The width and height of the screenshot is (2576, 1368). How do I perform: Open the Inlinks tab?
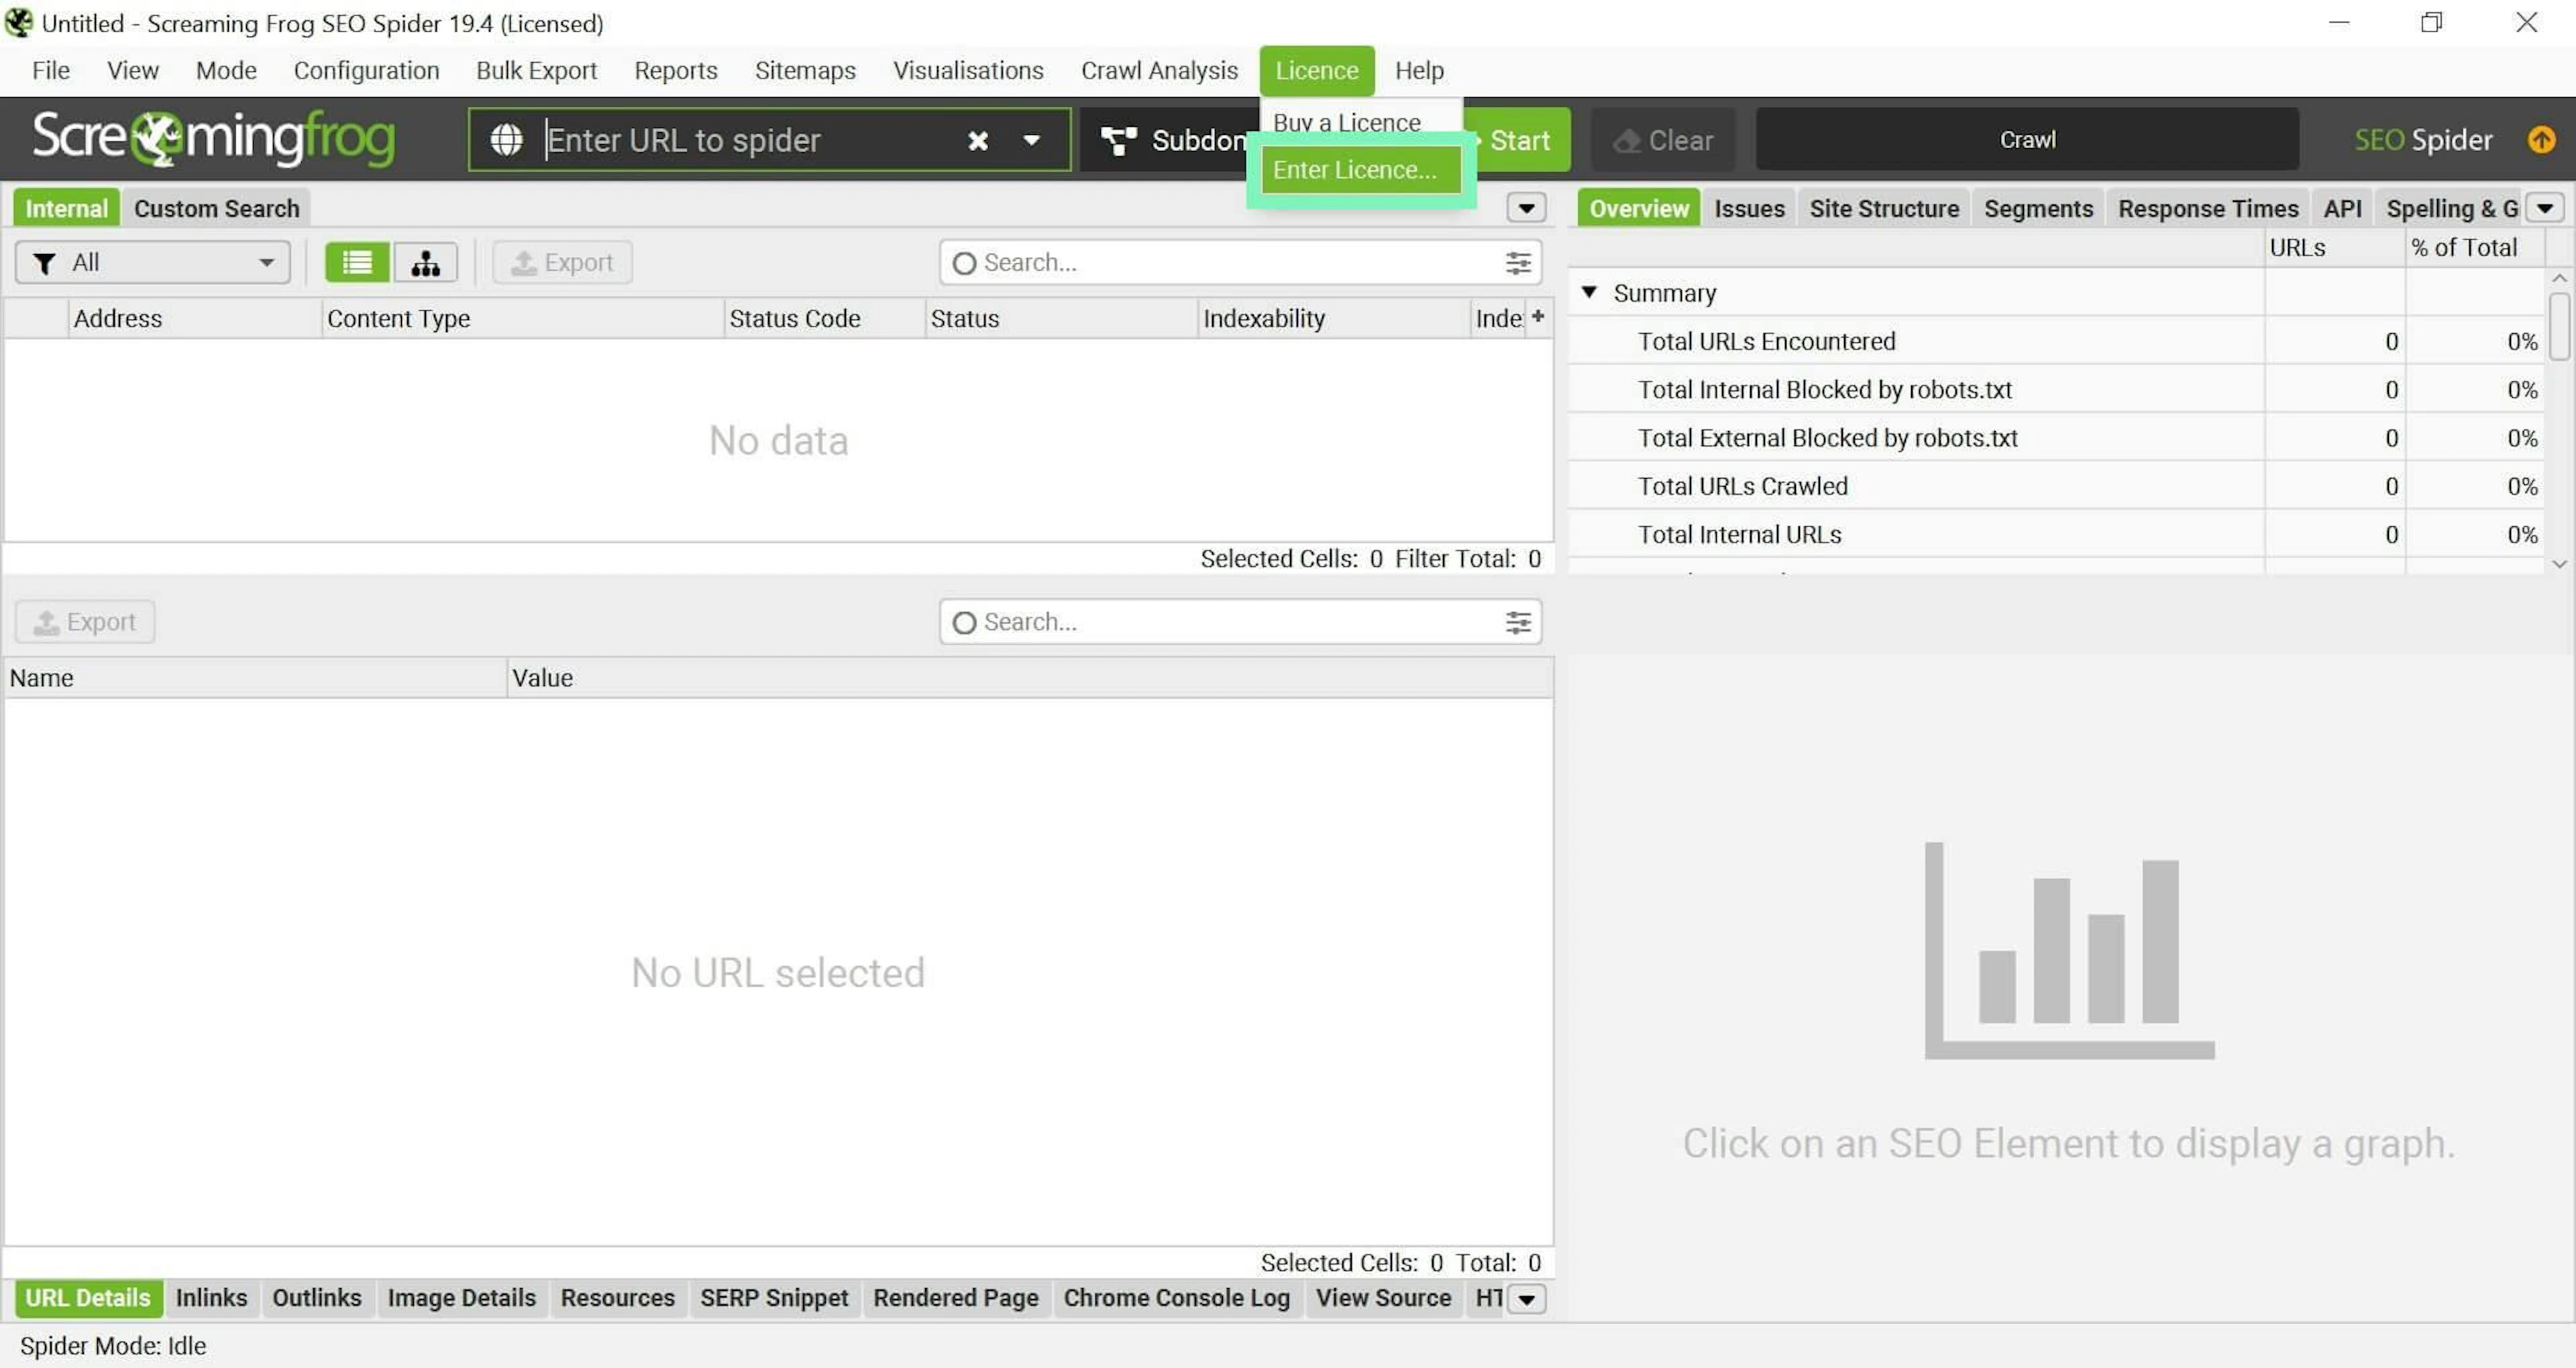point(211,1298)
